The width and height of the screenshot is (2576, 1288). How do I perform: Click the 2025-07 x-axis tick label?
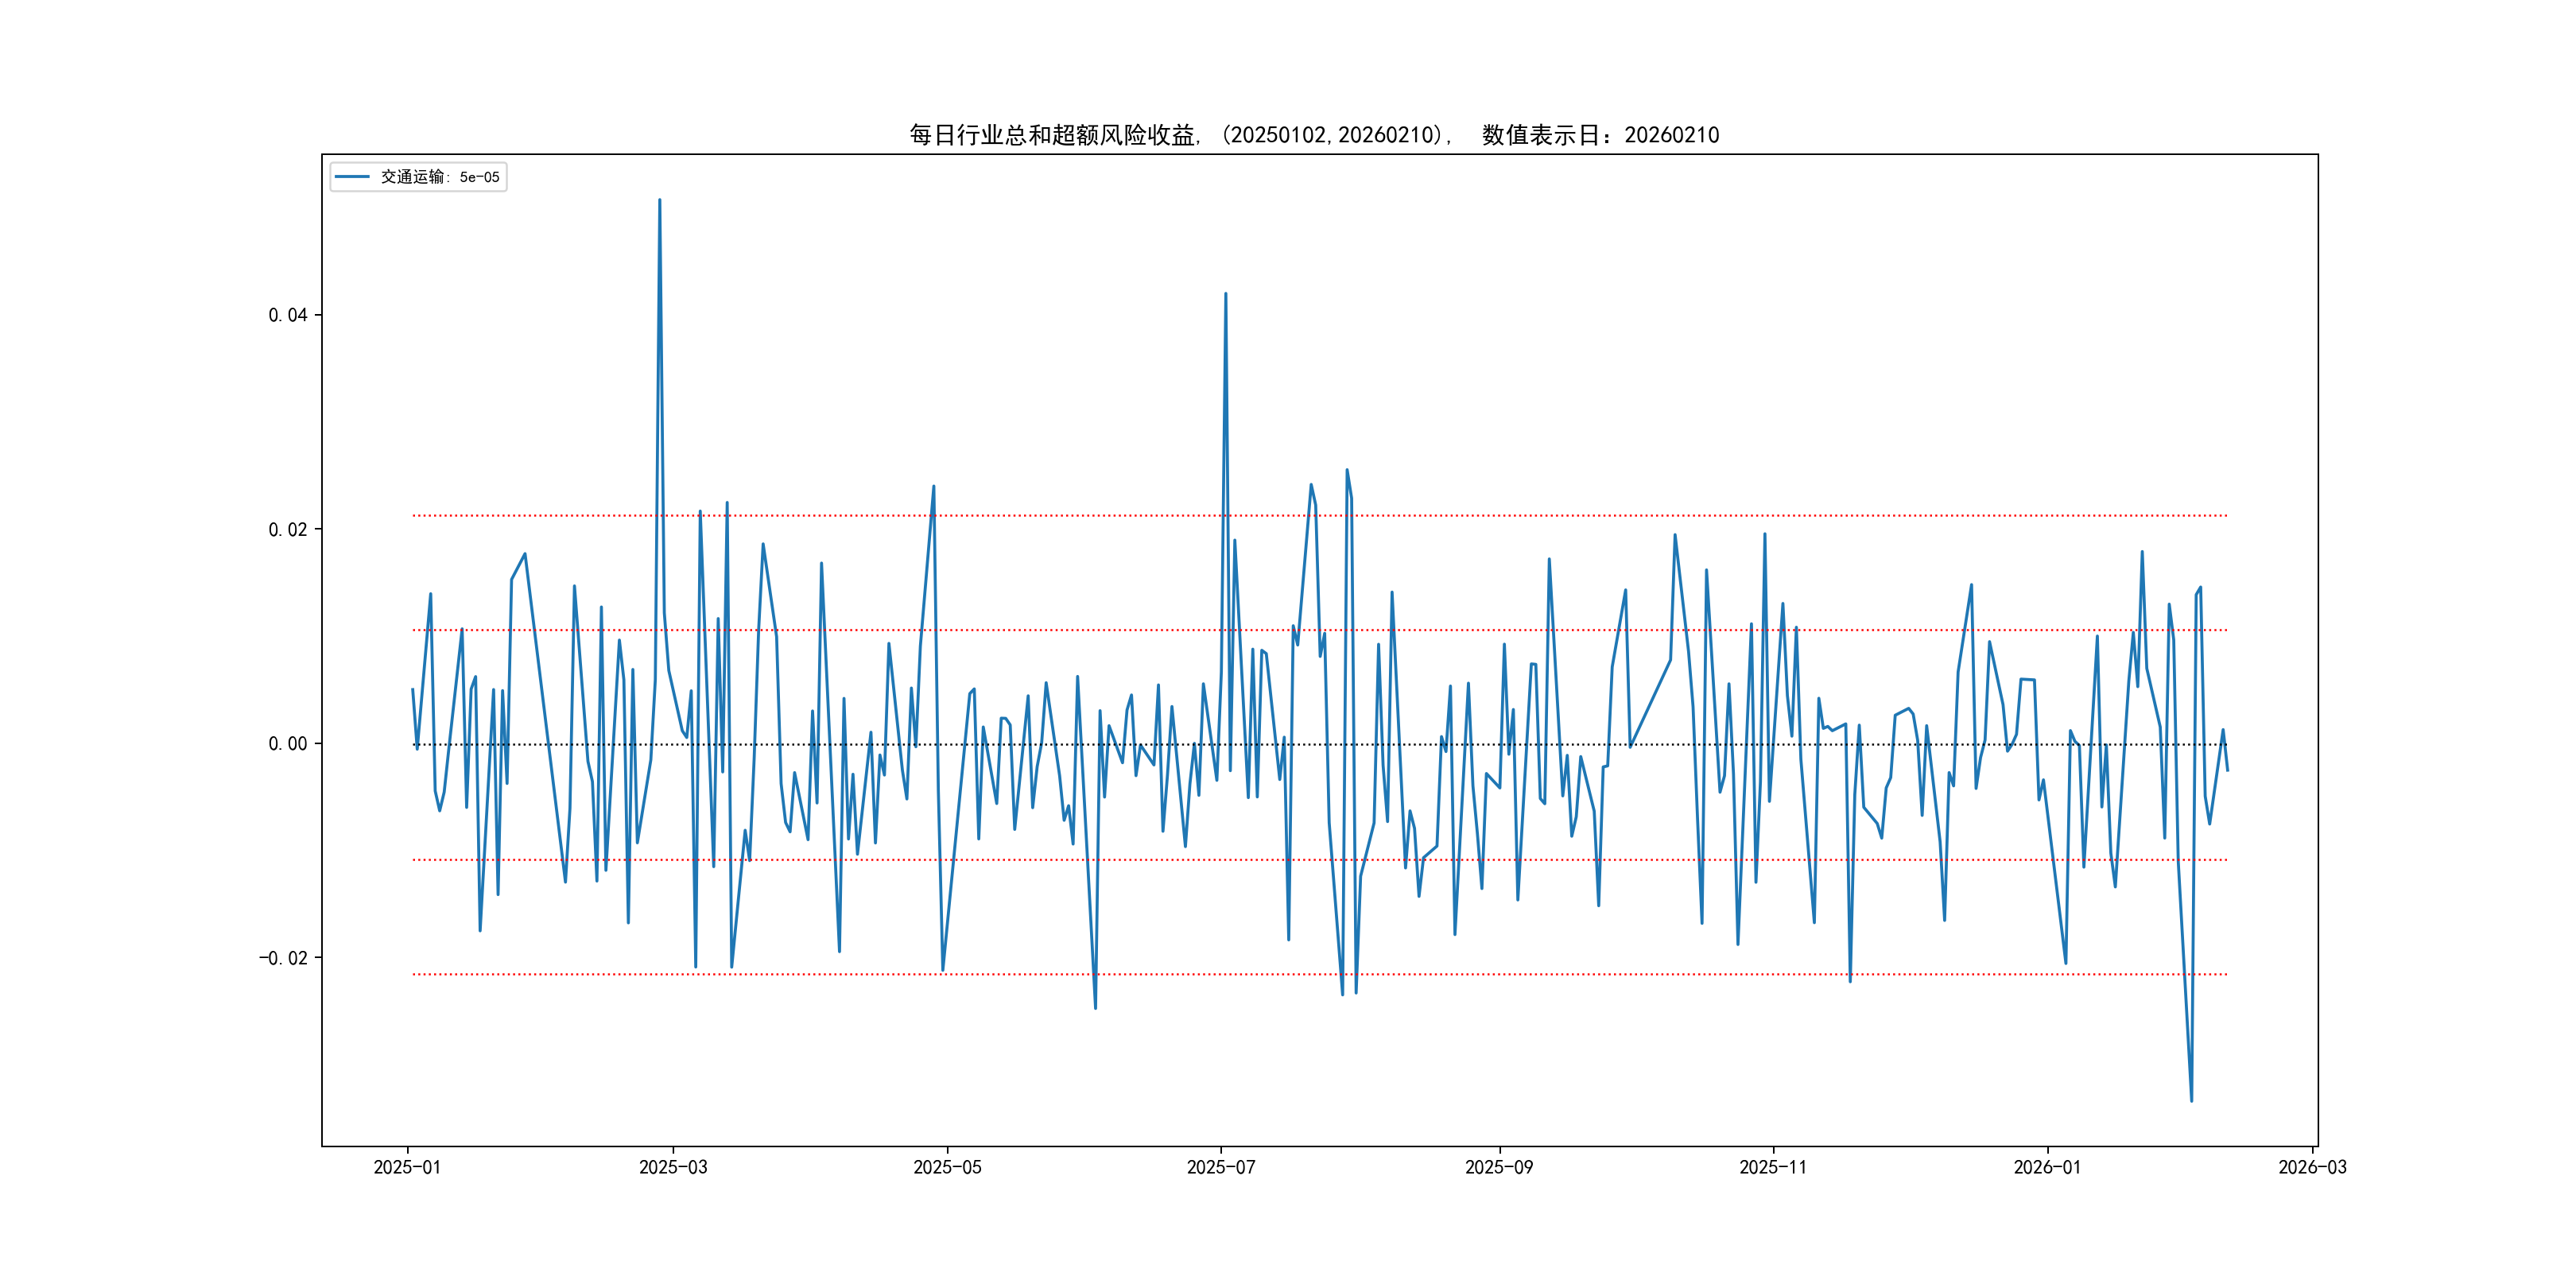(1220, 1167)
